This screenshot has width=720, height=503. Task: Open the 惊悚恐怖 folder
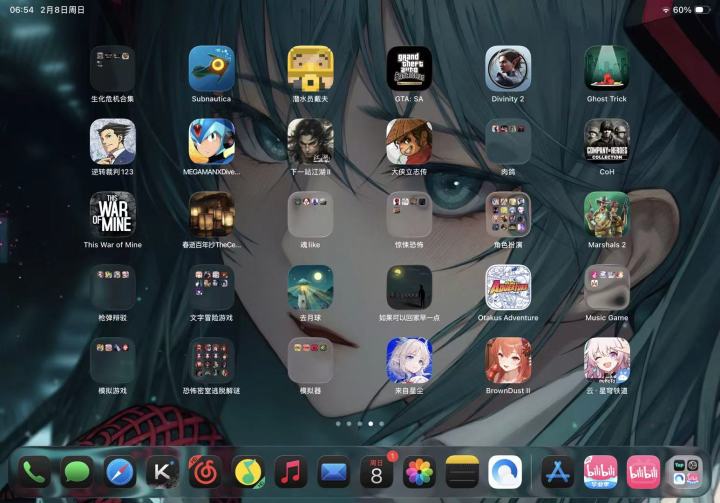(x=409, y=215)
